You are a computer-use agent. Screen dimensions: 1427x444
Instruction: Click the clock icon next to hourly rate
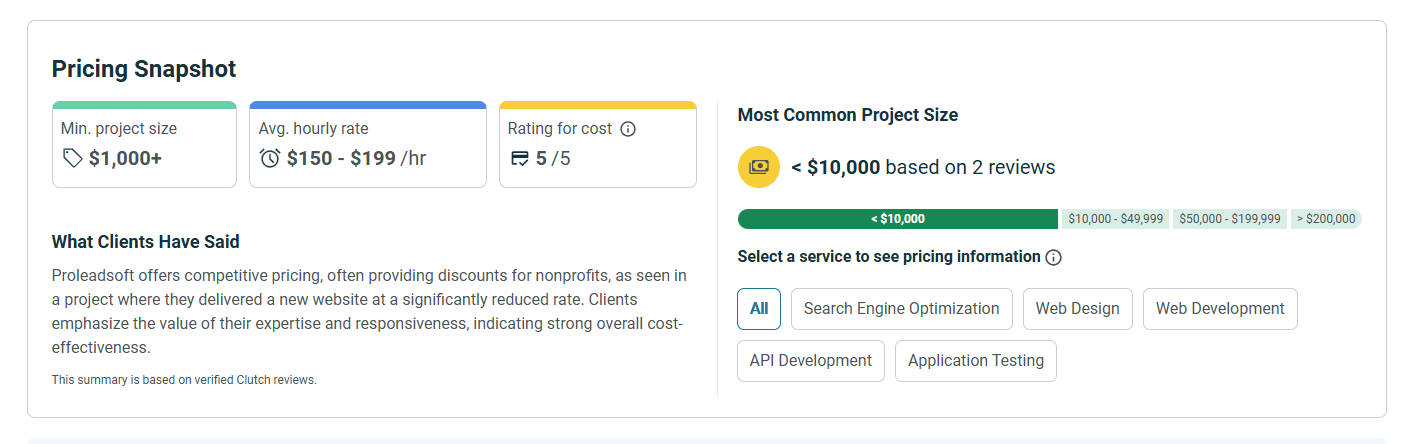270,158
